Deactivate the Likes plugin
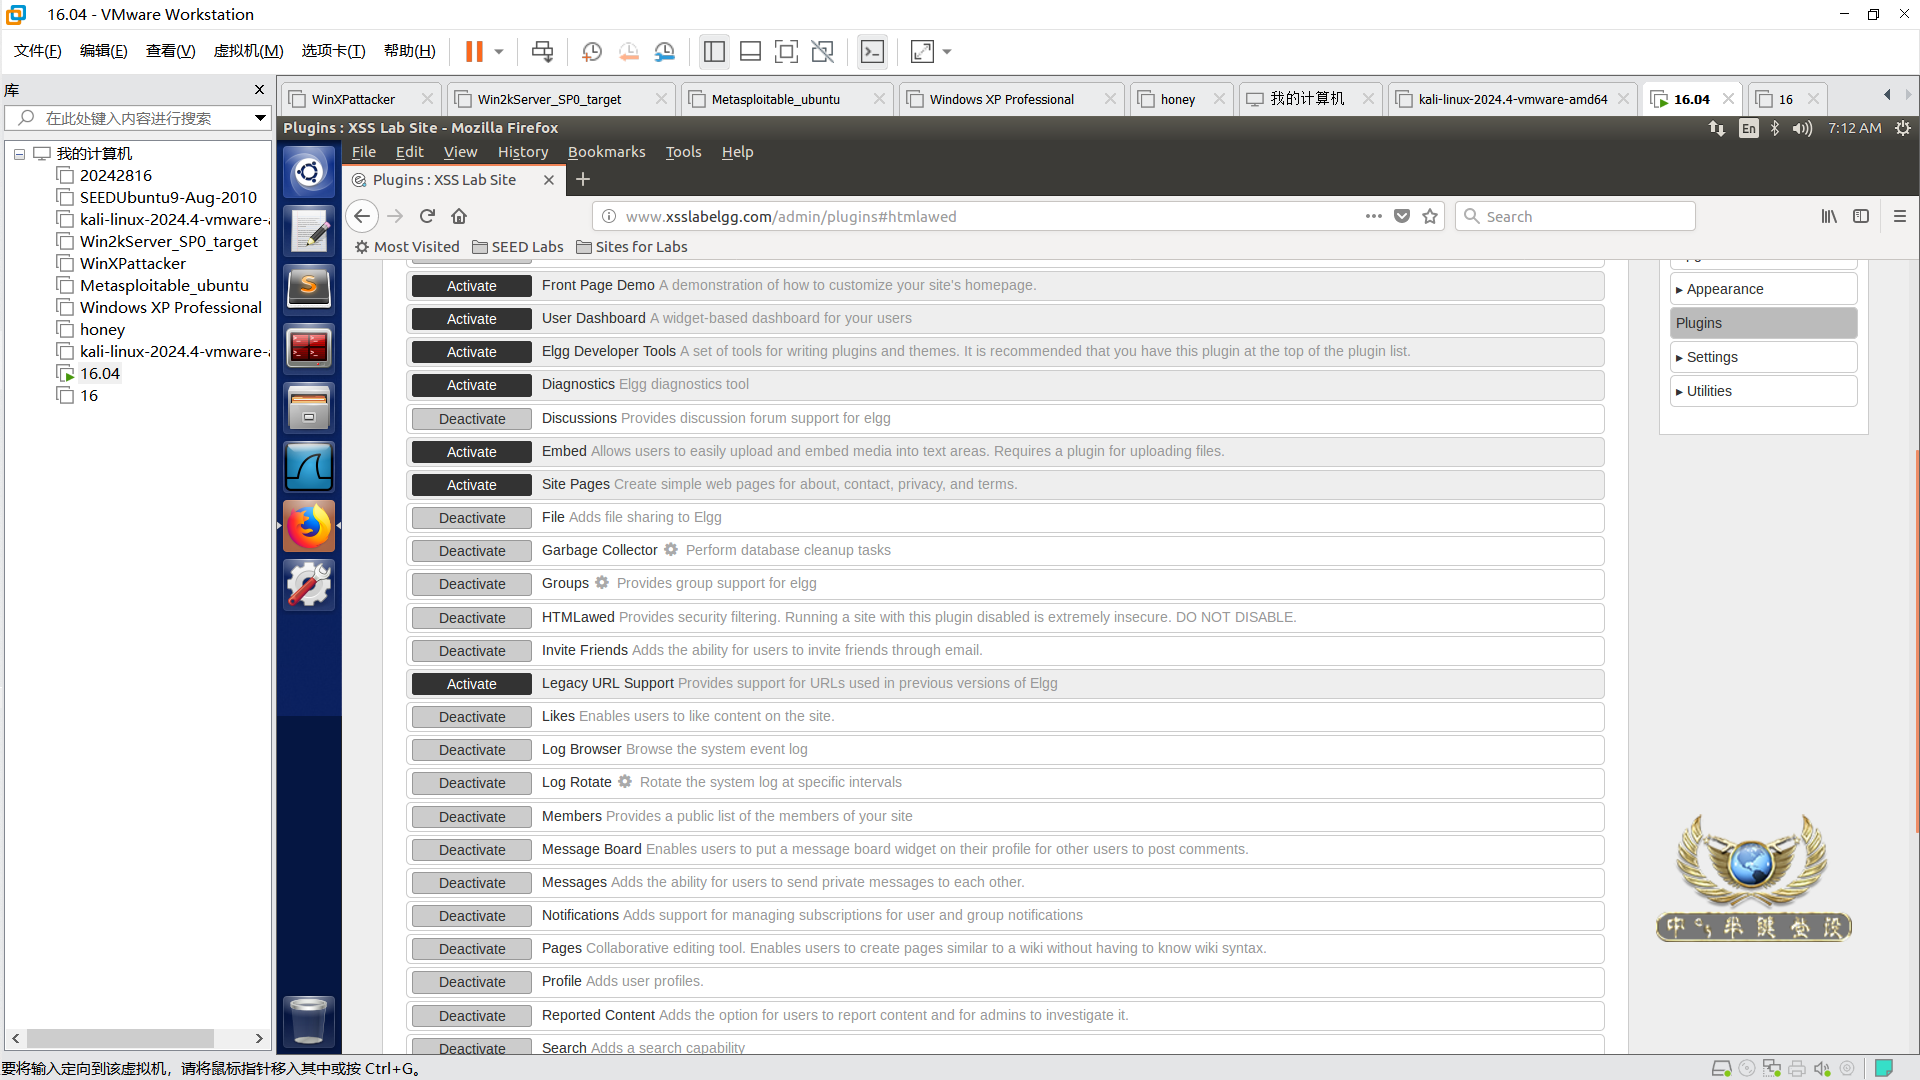The width and height of the screenshot is (1920, 1080). [472, 717]
